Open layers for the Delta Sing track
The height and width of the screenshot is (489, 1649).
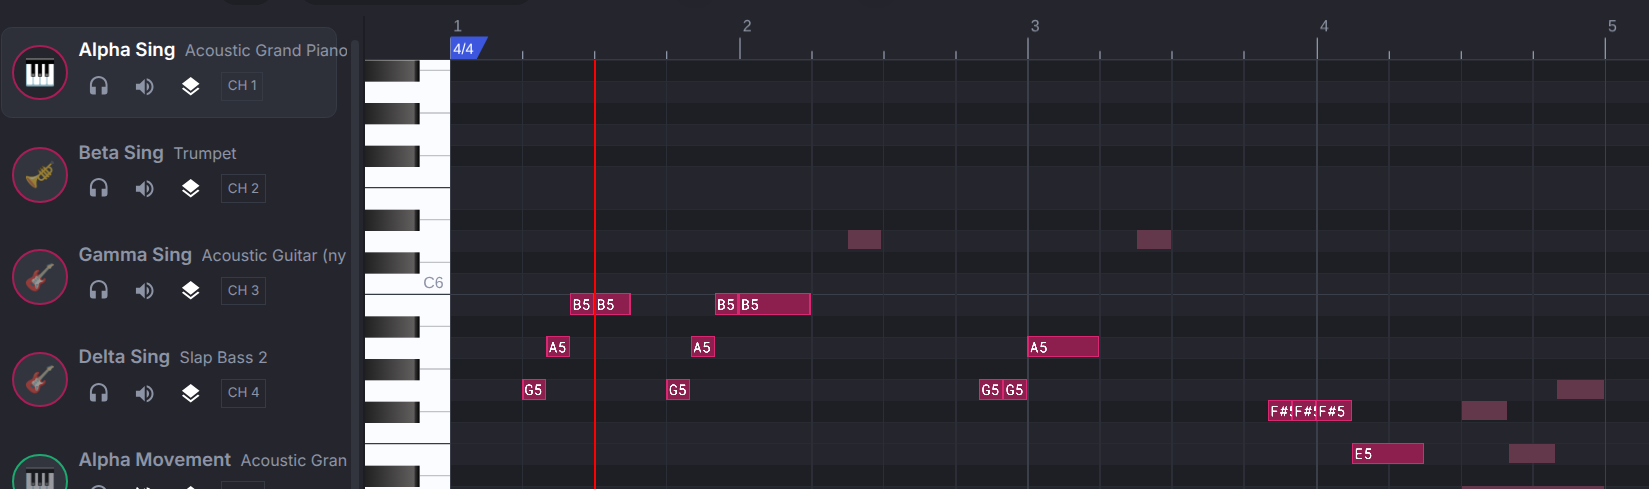coord(190,392)
